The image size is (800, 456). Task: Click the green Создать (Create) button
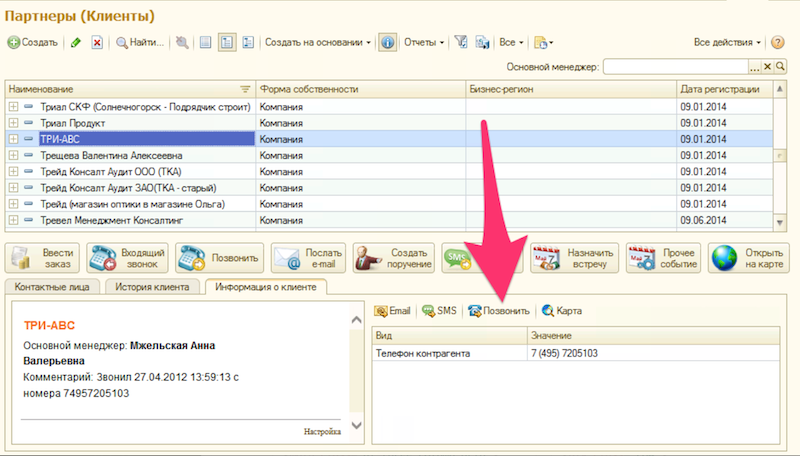coord(33,43)
